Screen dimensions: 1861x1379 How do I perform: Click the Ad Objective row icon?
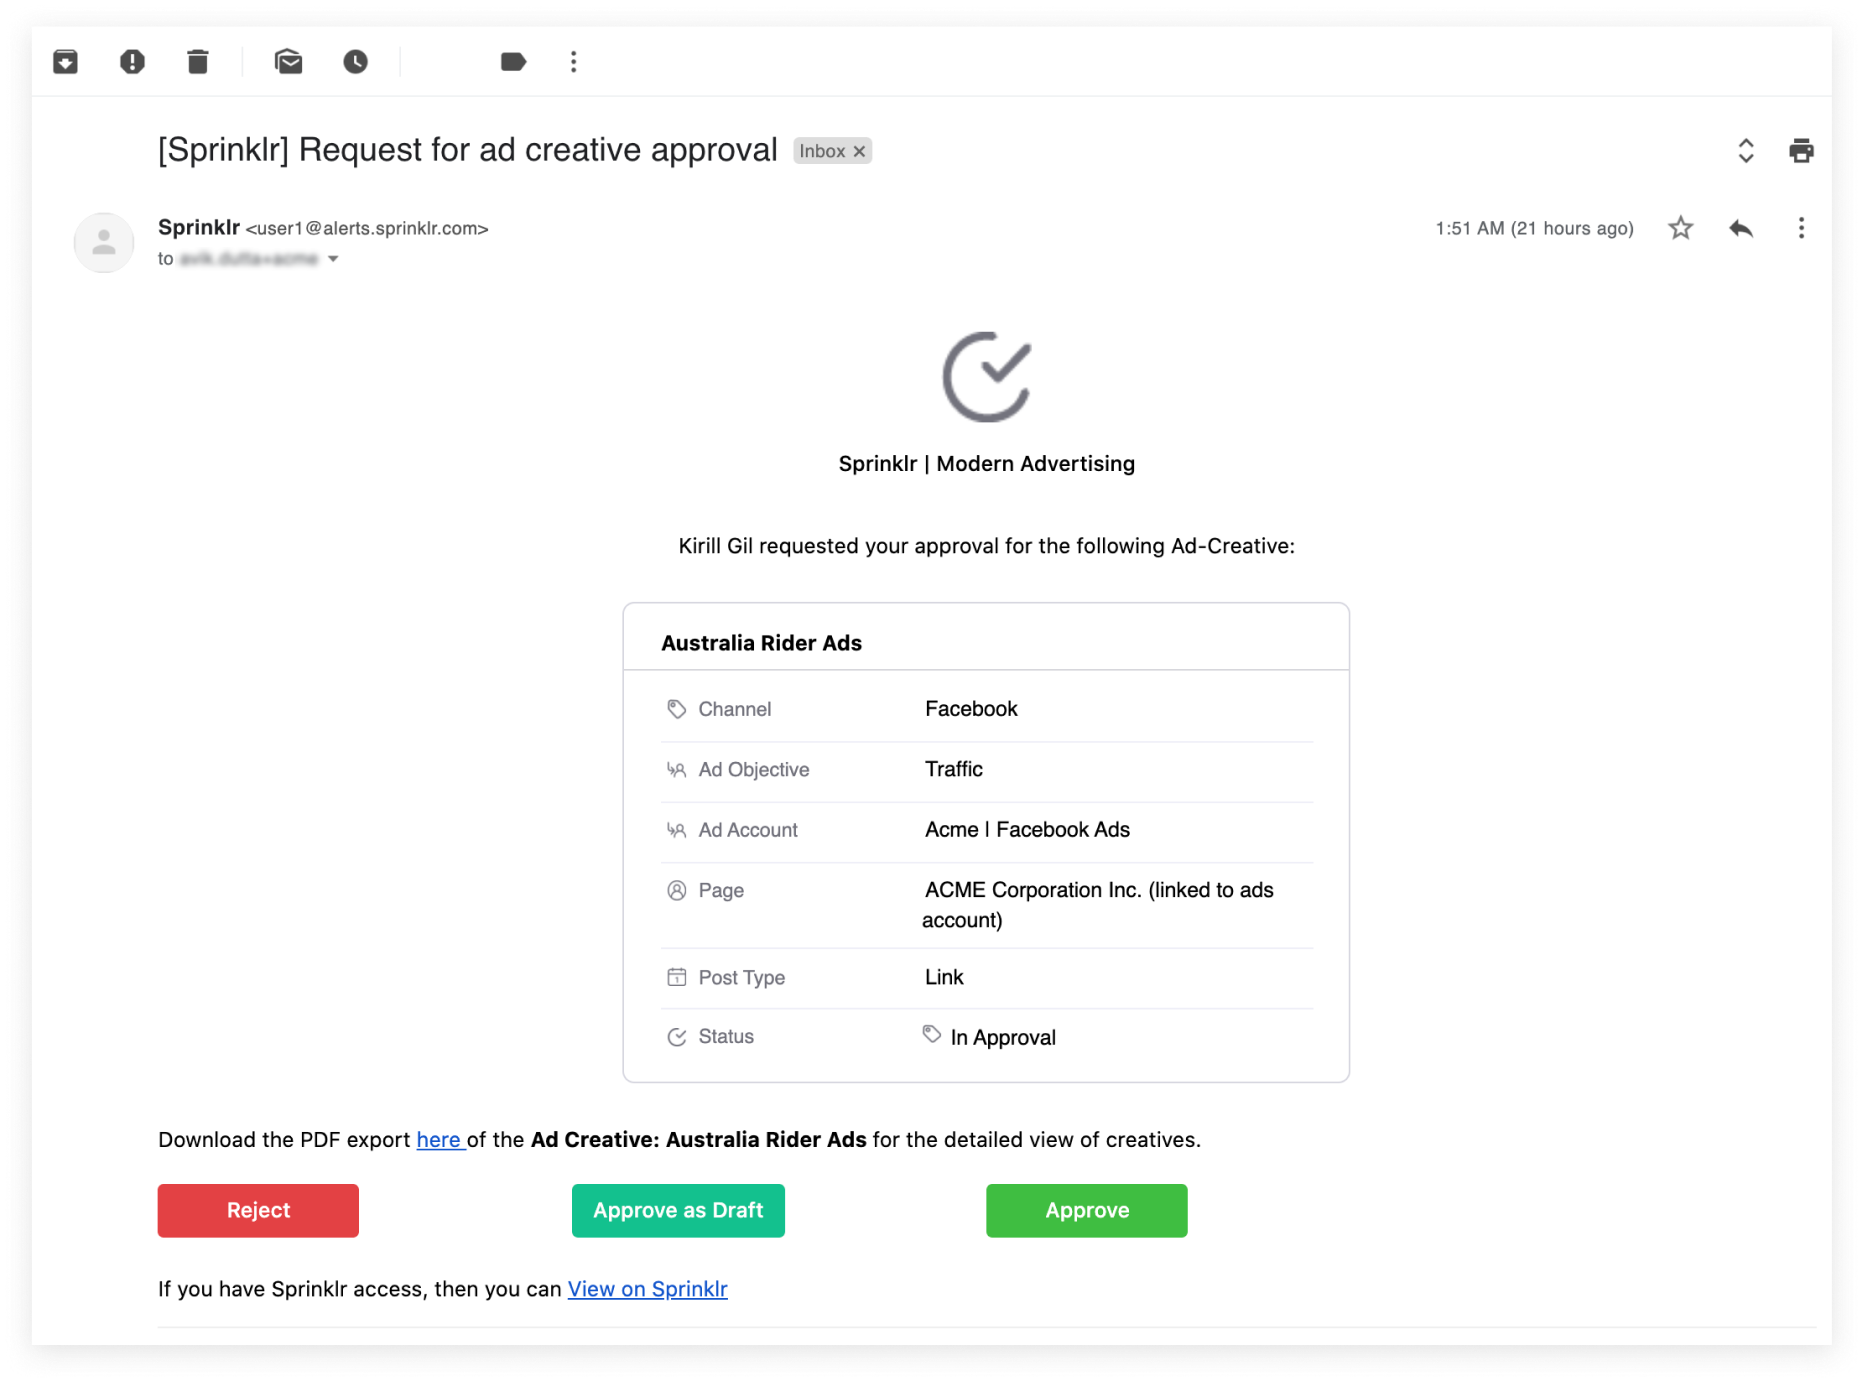[677, 770]
